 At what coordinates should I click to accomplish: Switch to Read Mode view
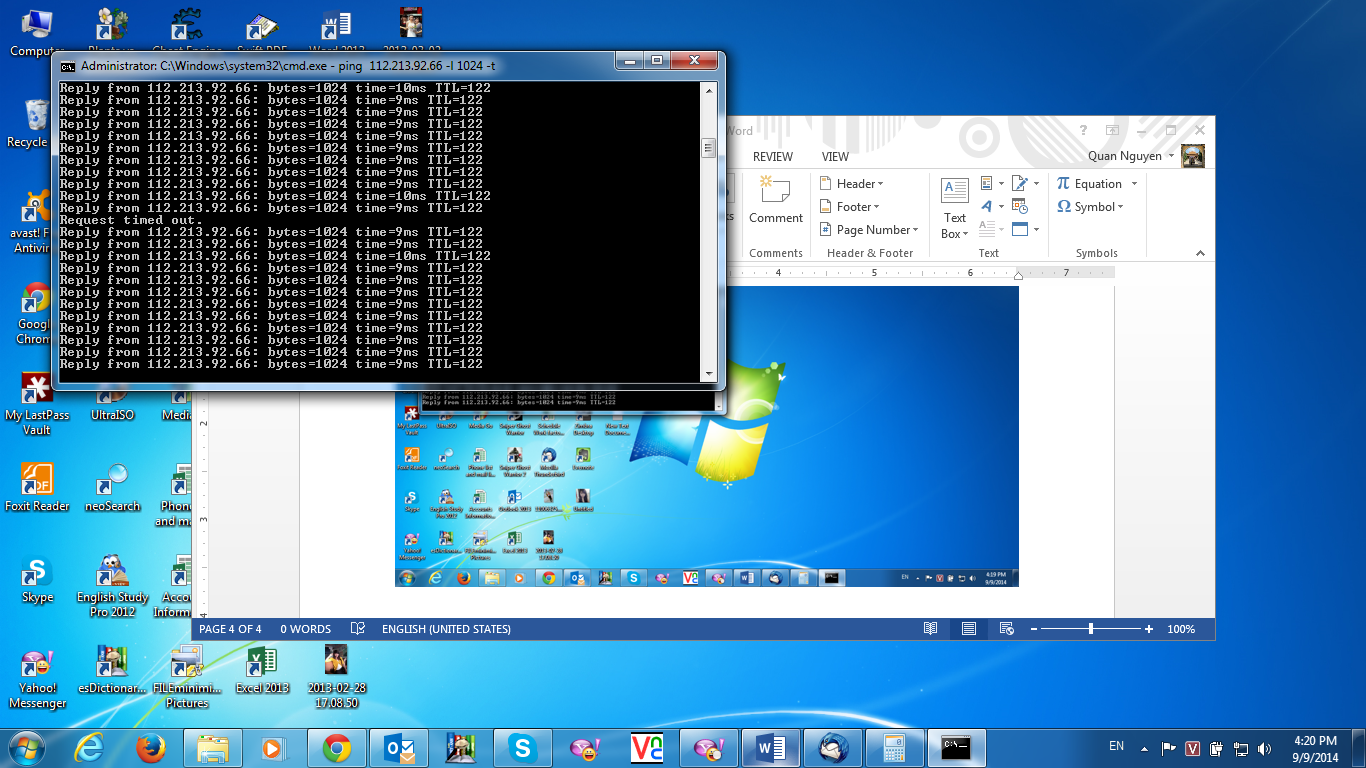[931, 629]
